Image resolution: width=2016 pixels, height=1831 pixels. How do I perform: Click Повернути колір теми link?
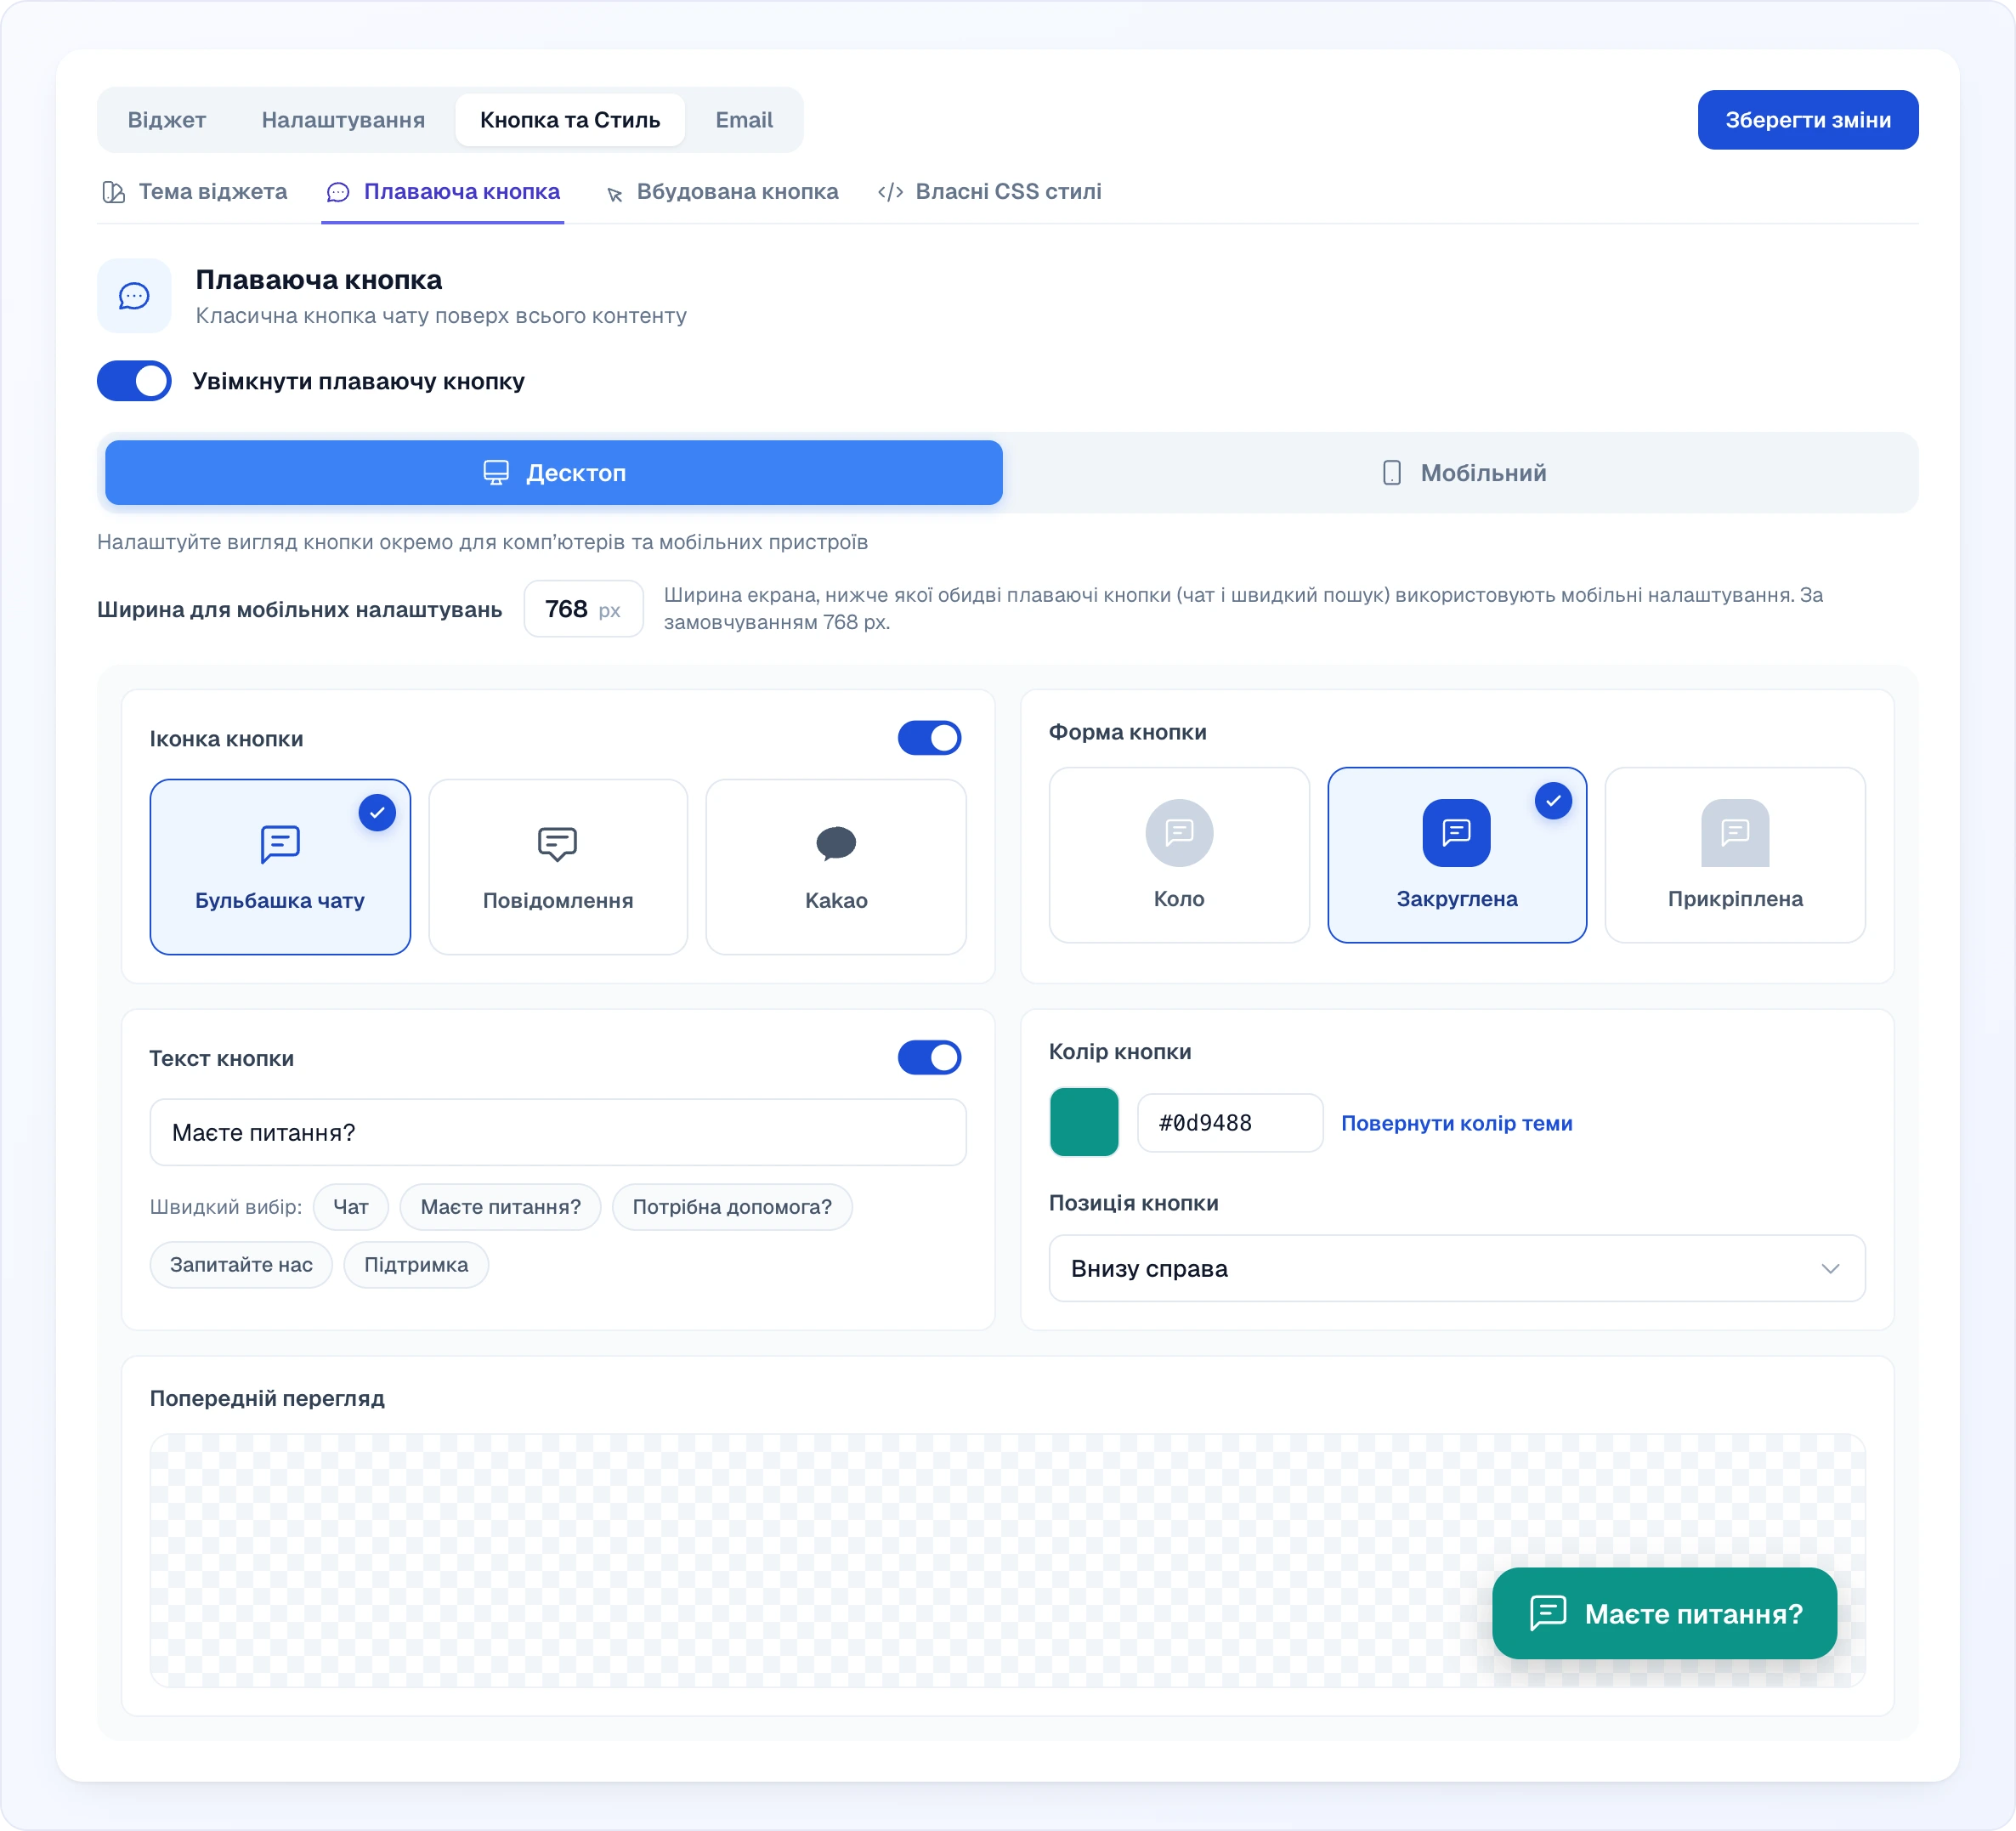point(1456,1123)
